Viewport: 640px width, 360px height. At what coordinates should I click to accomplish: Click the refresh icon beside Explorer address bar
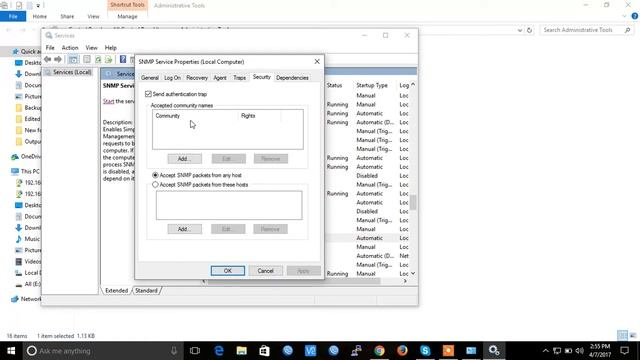[529, 30]
